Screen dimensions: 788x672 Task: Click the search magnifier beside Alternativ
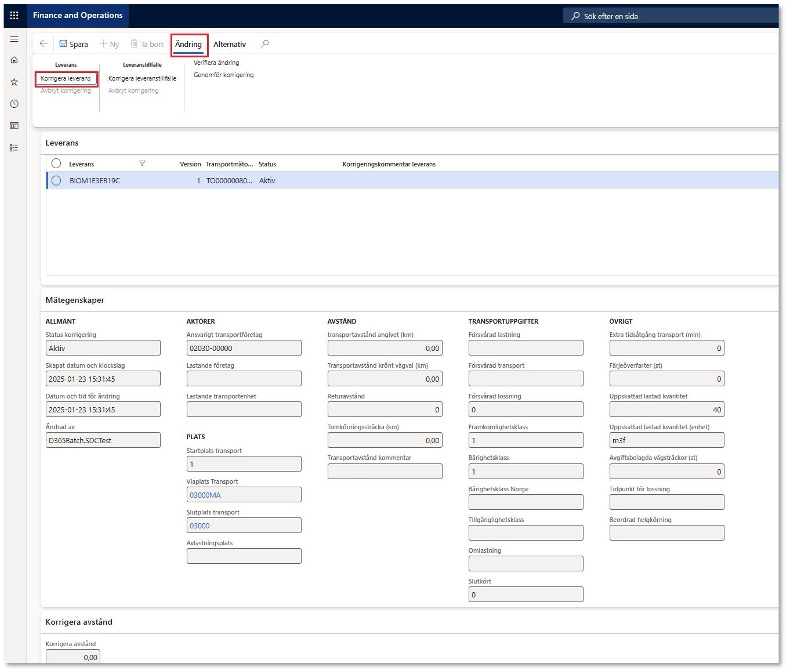pos(265,44)
